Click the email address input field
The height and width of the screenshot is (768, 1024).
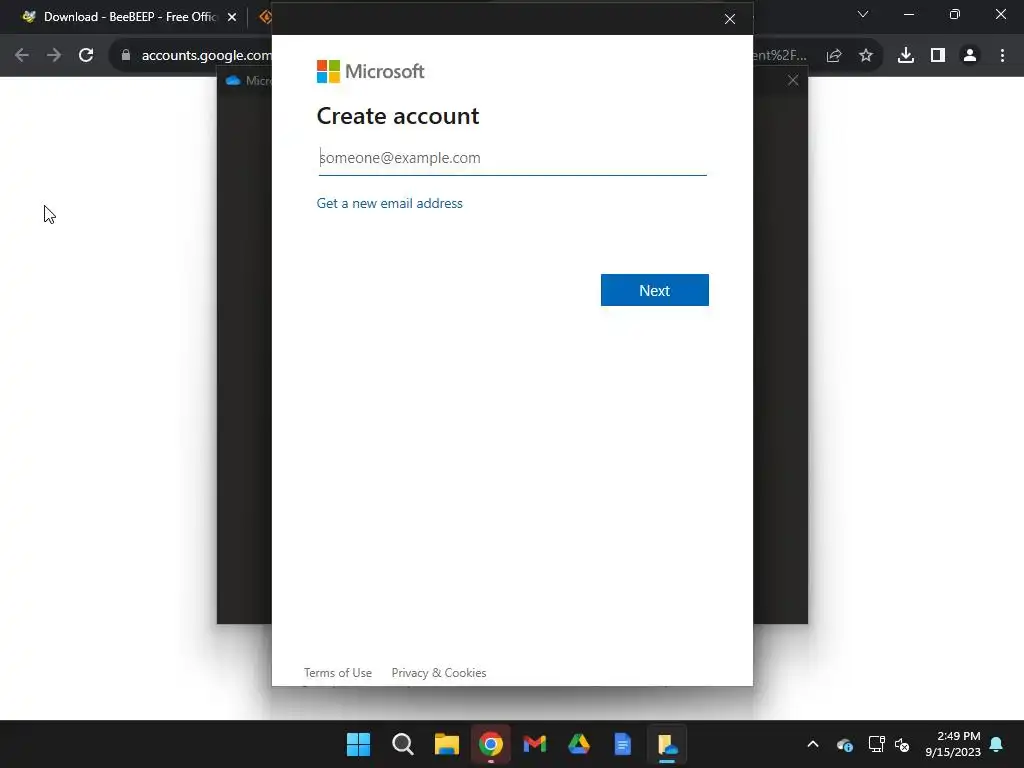tap(512, 158)
